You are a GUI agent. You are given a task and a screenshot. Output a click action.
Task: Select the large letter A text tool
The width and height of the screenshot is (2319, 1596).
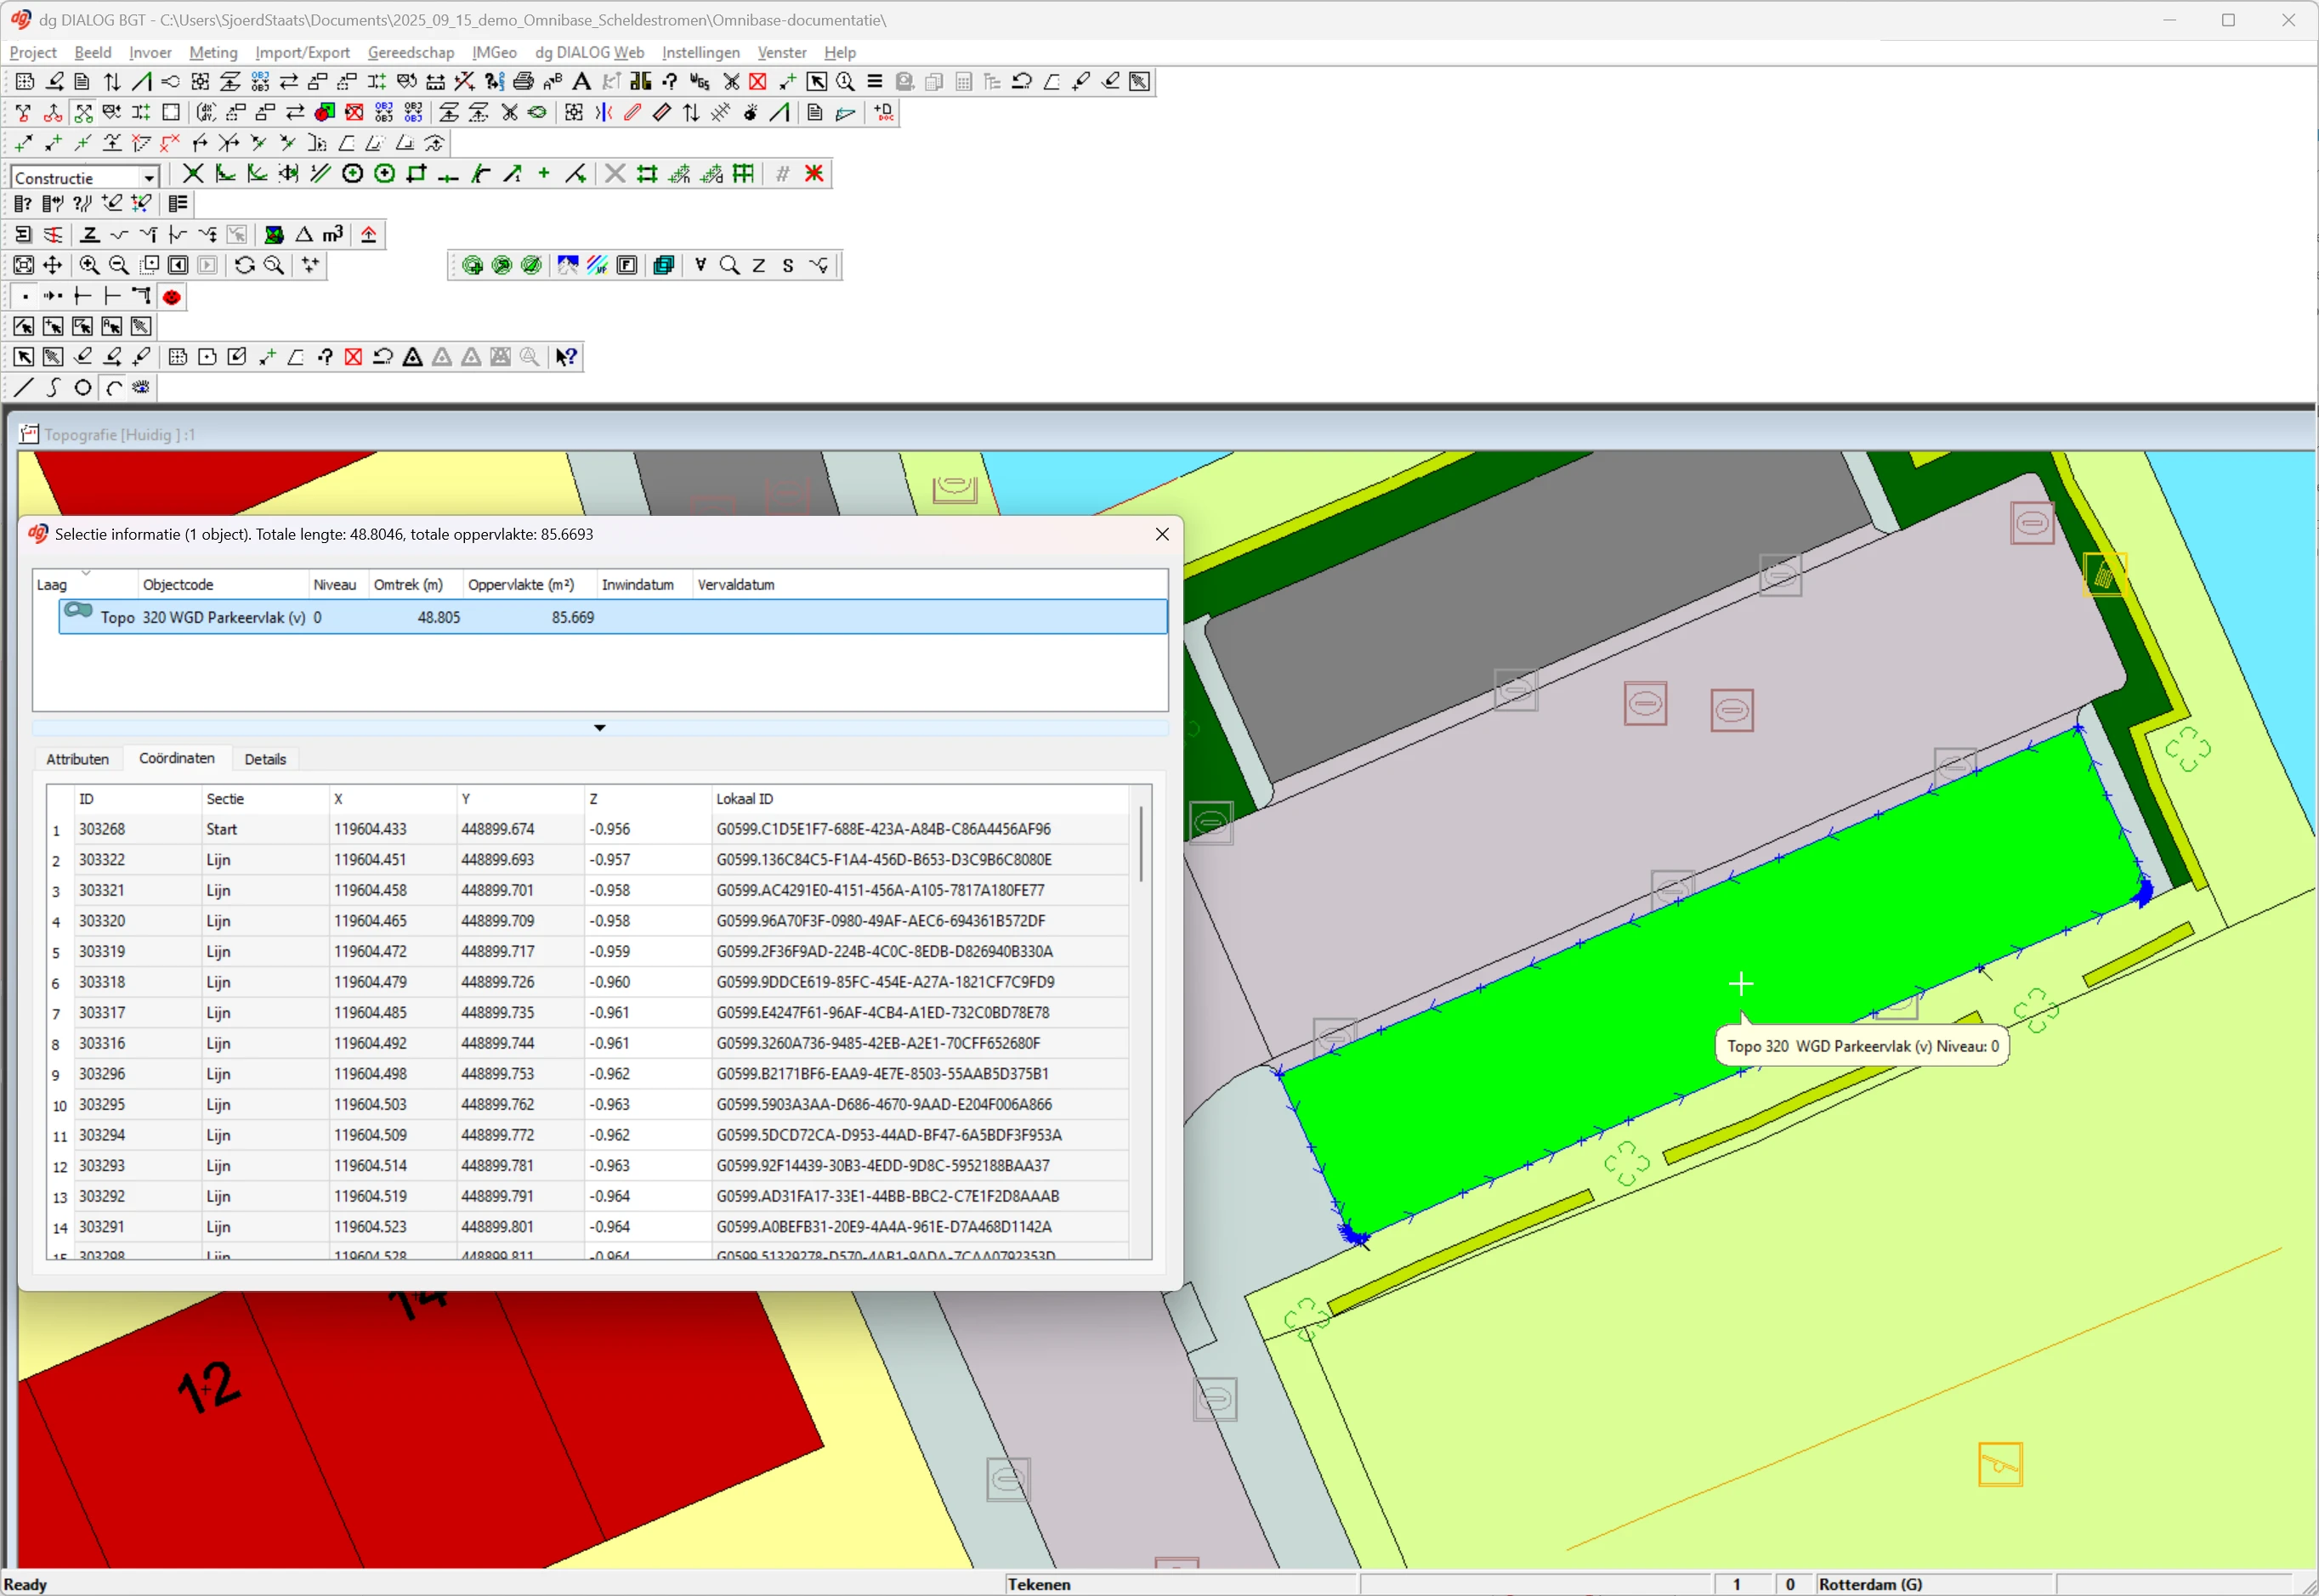pos(582,82)
